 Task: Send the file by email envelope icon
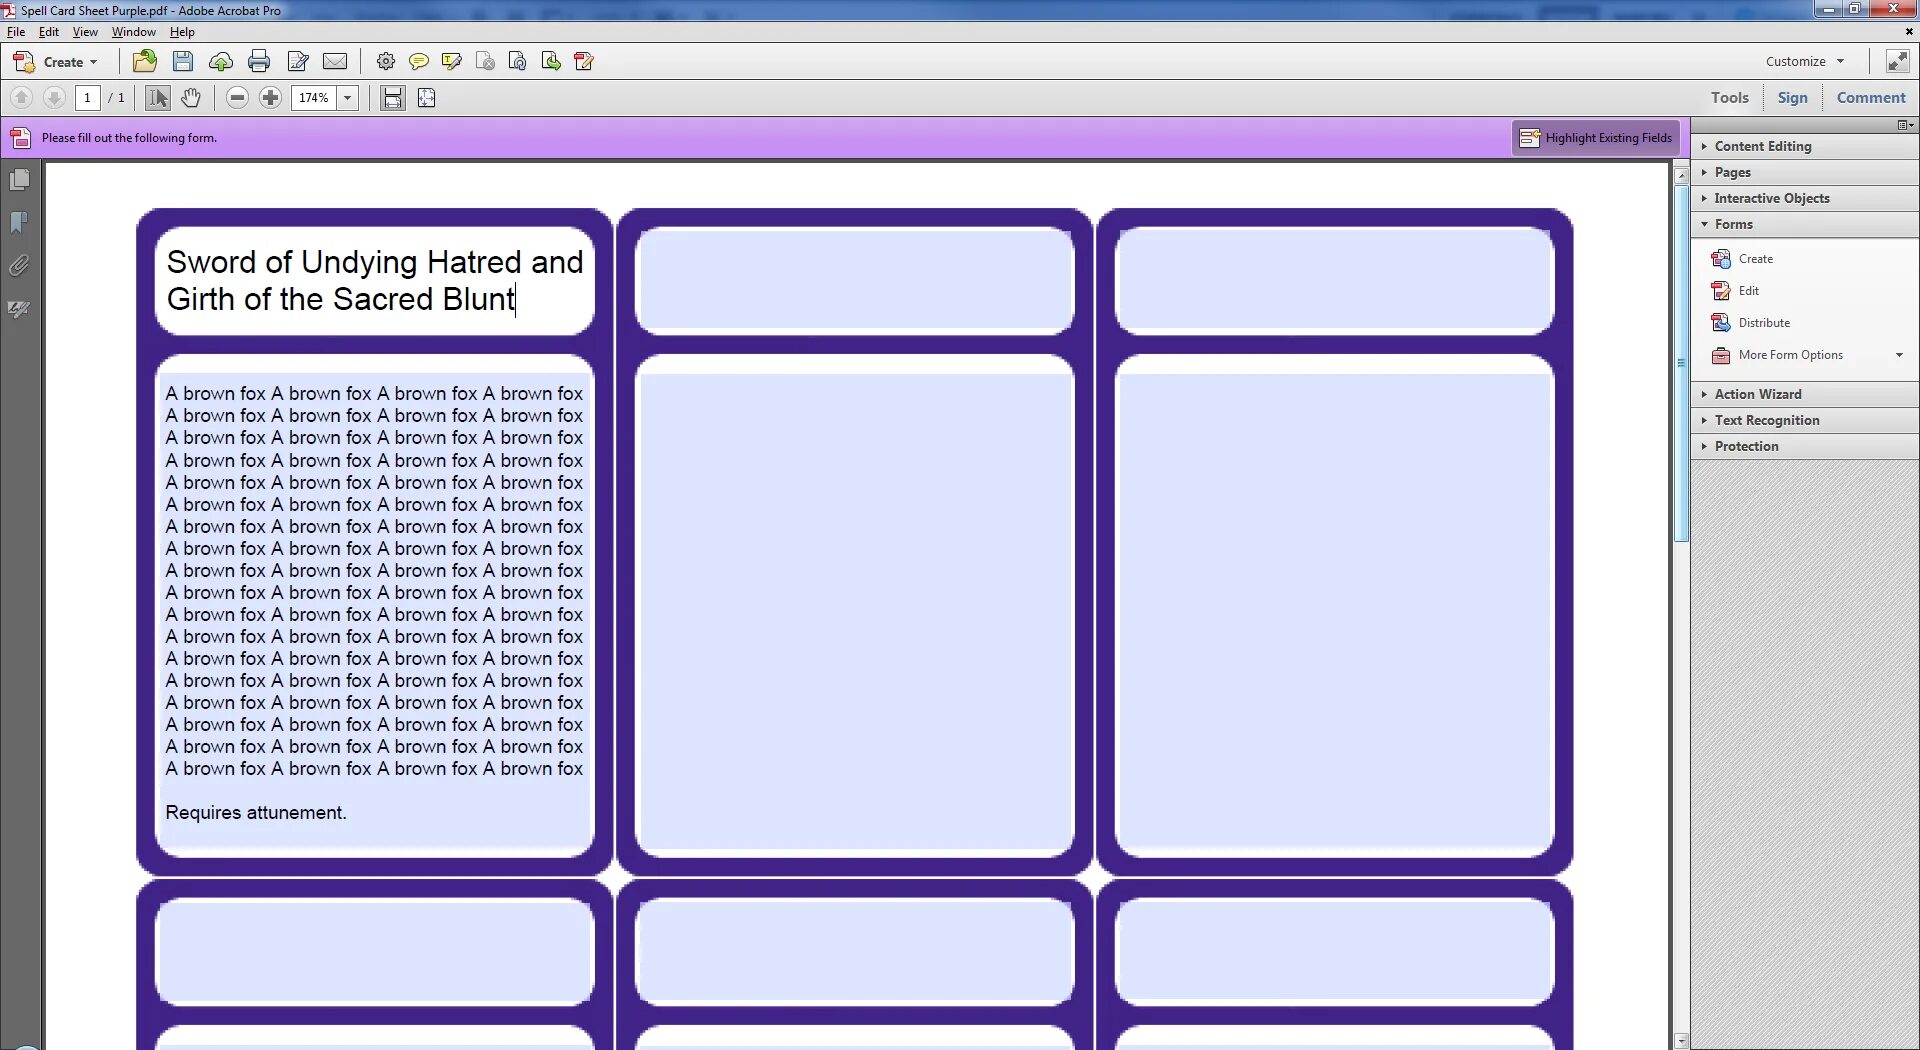(335, 62)
